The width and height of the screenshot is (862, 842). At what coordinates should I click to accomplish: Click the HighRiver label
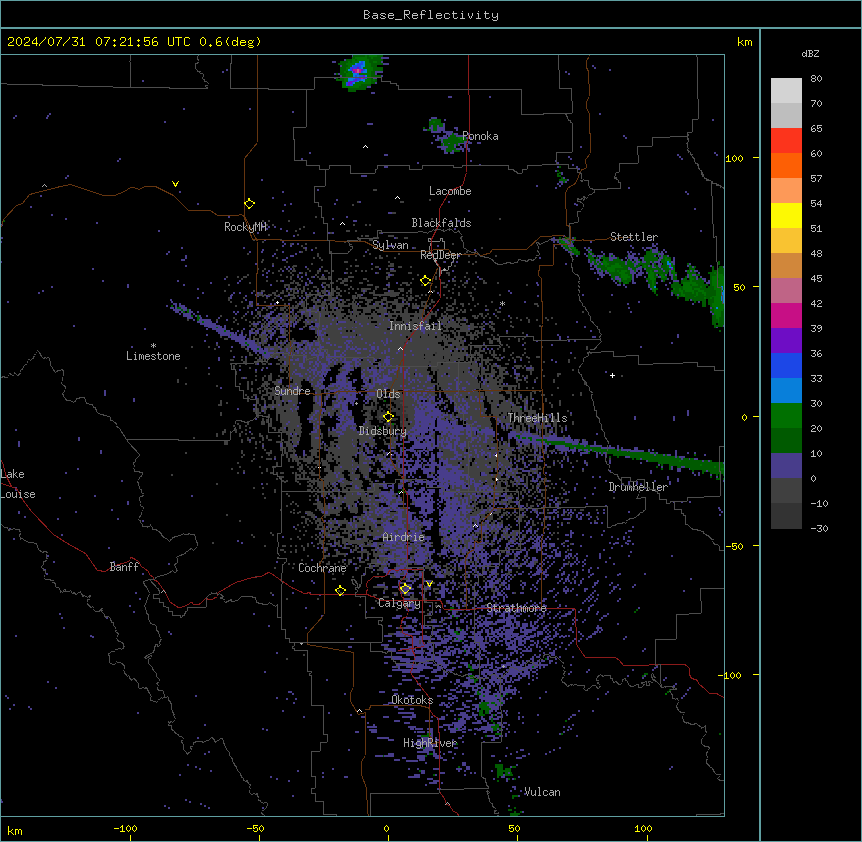click(x=430, y=743)
